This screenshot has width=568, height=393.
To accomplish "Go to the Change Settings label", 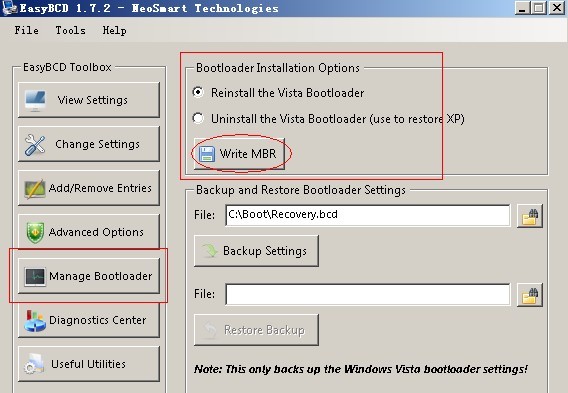I will tap(97, 144).
